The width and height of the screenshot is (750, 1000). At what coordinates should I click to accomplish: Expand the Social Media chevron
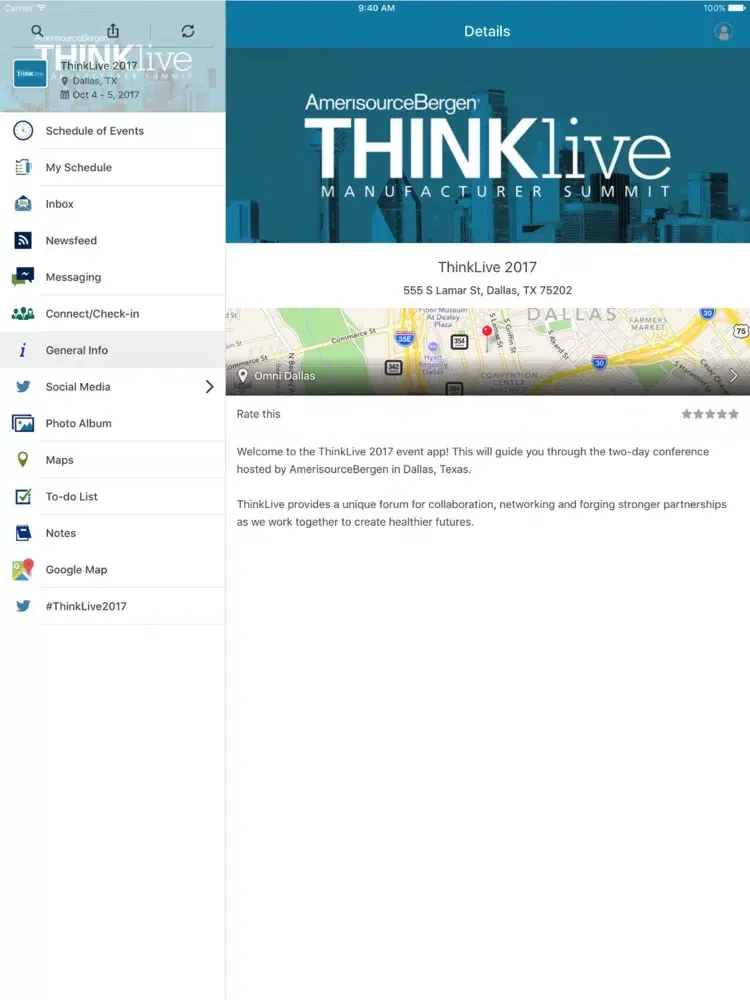[x=209, y=386]
